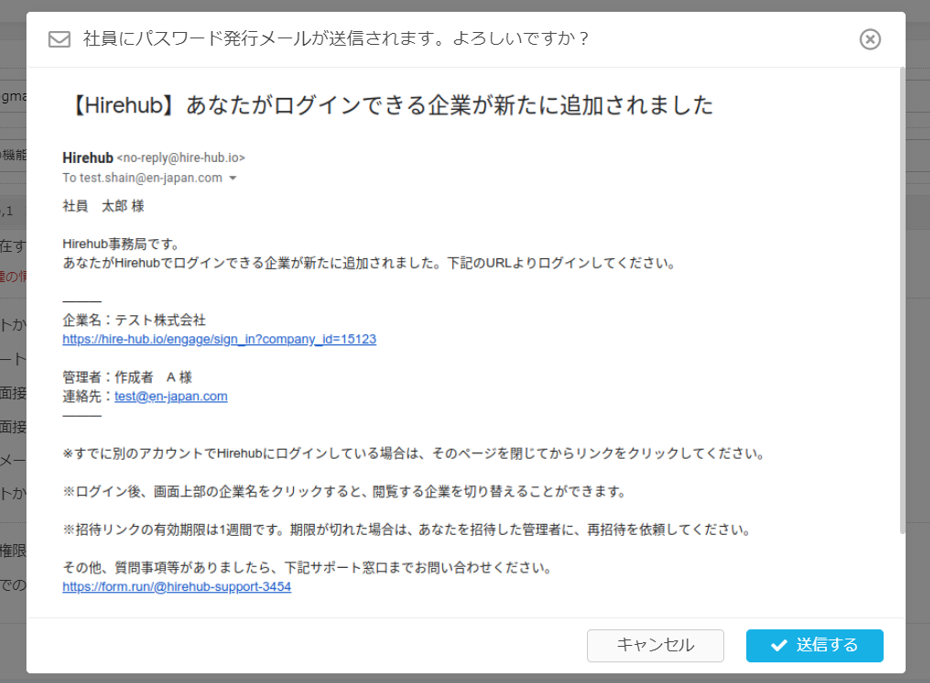Click the dialog's vertical scrollbar
This screenshot has height=683, width=930.
902,300
